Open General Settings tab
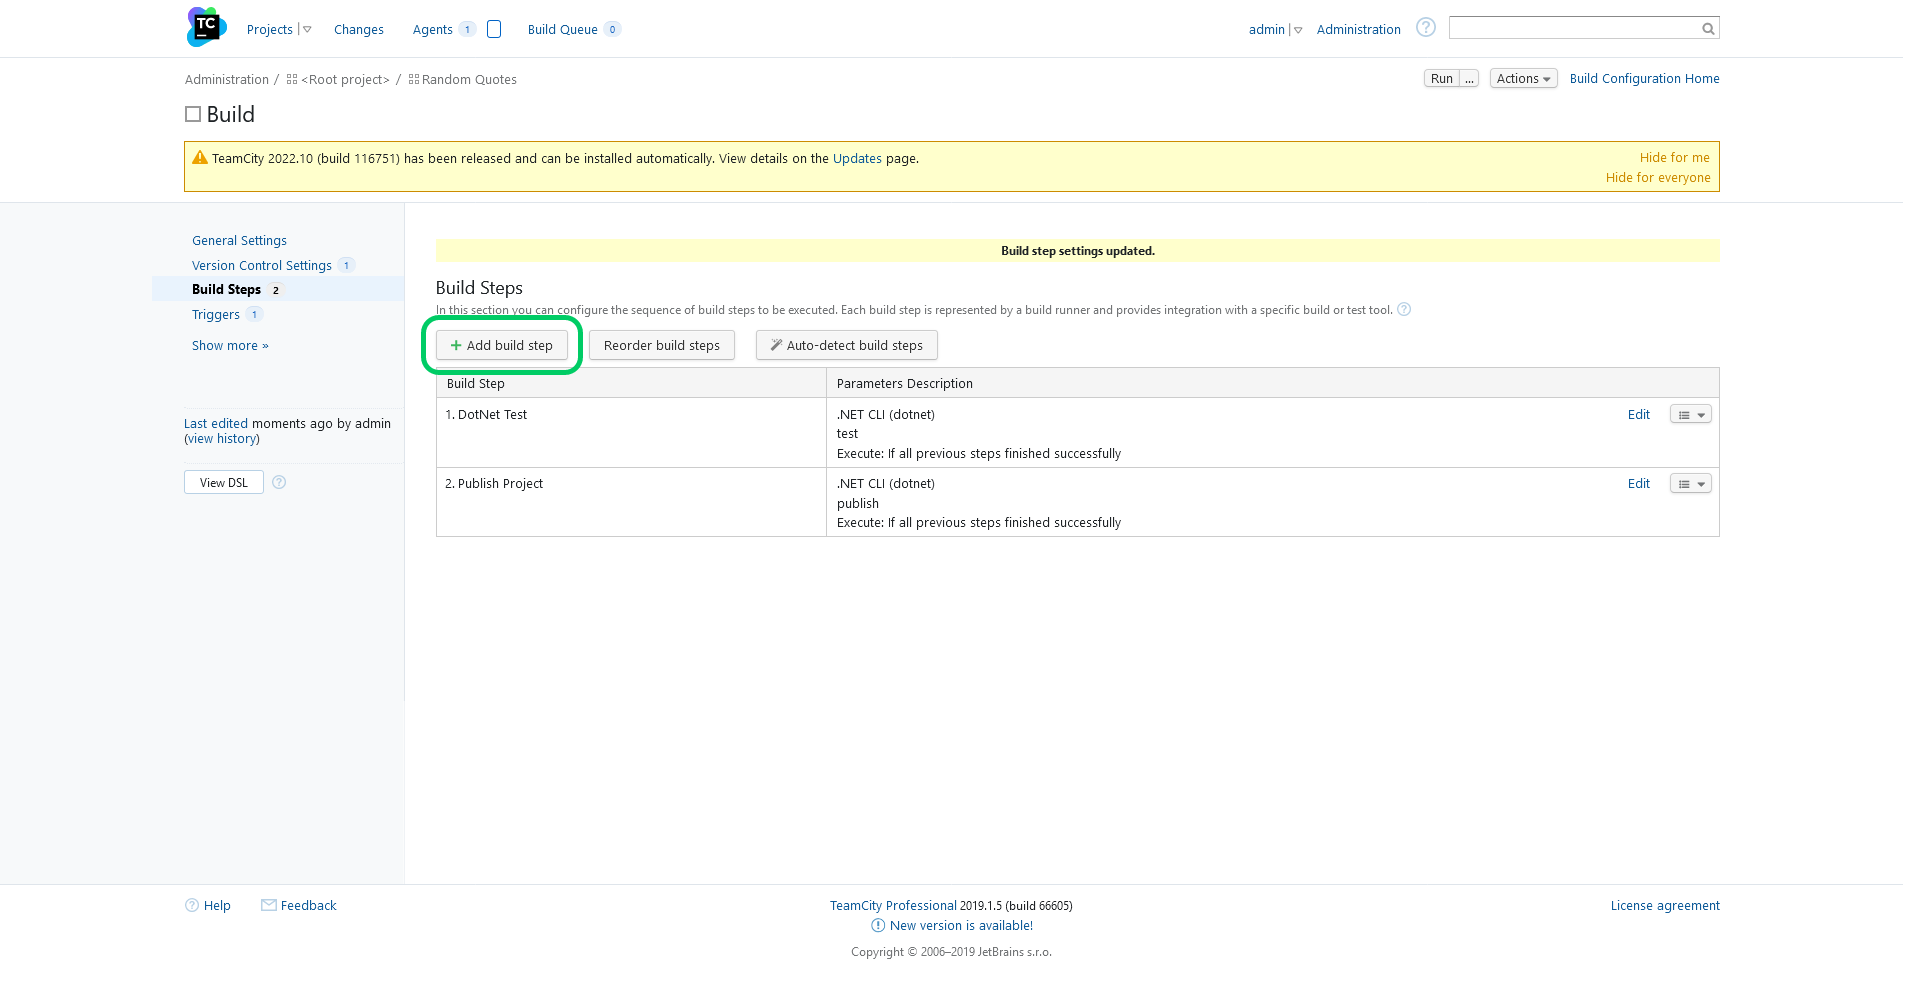The width and height of the screenshot is (1920, 995). pos(239,241)
